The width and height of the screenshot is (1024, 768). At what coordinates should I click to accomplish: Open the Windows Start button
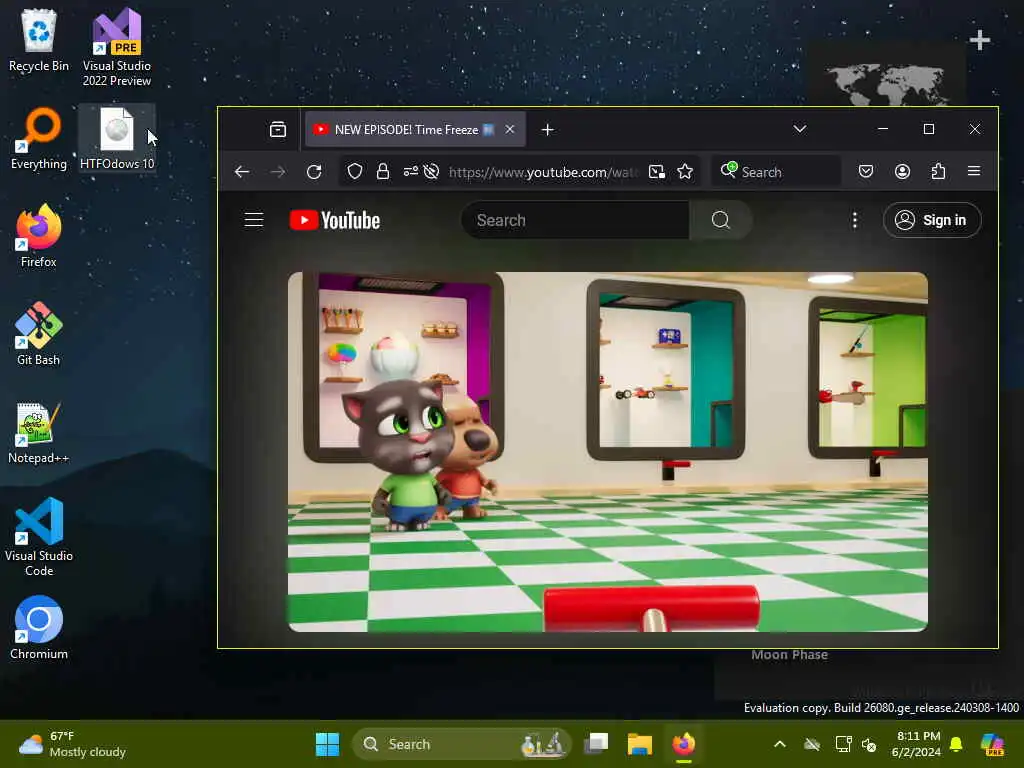click(327, 744)
